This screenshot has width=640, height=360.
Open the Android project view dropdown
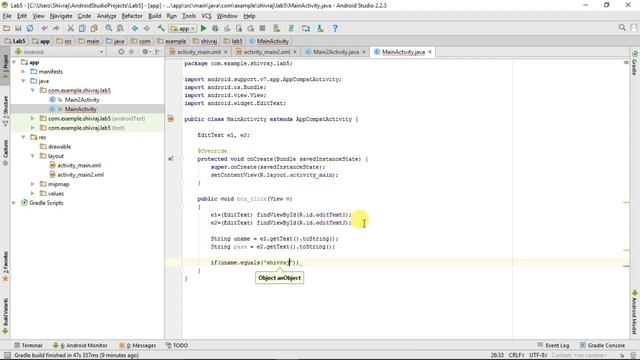59,52
